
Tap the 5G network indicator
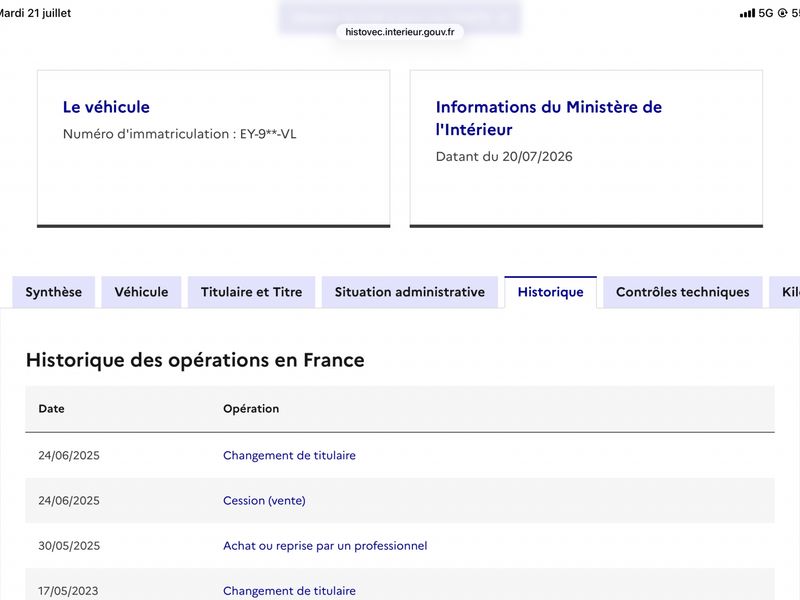coord(766,13)
